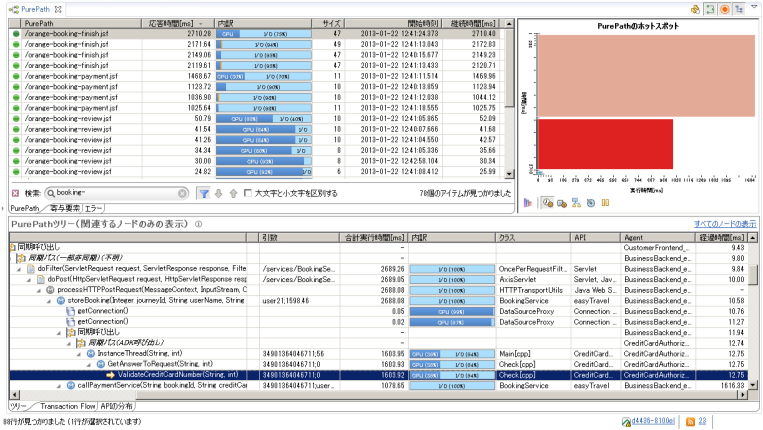The height and width of the screenshot is (430, 763).
Task: Close the search bar with red X
Action: [x=15, y=193]
